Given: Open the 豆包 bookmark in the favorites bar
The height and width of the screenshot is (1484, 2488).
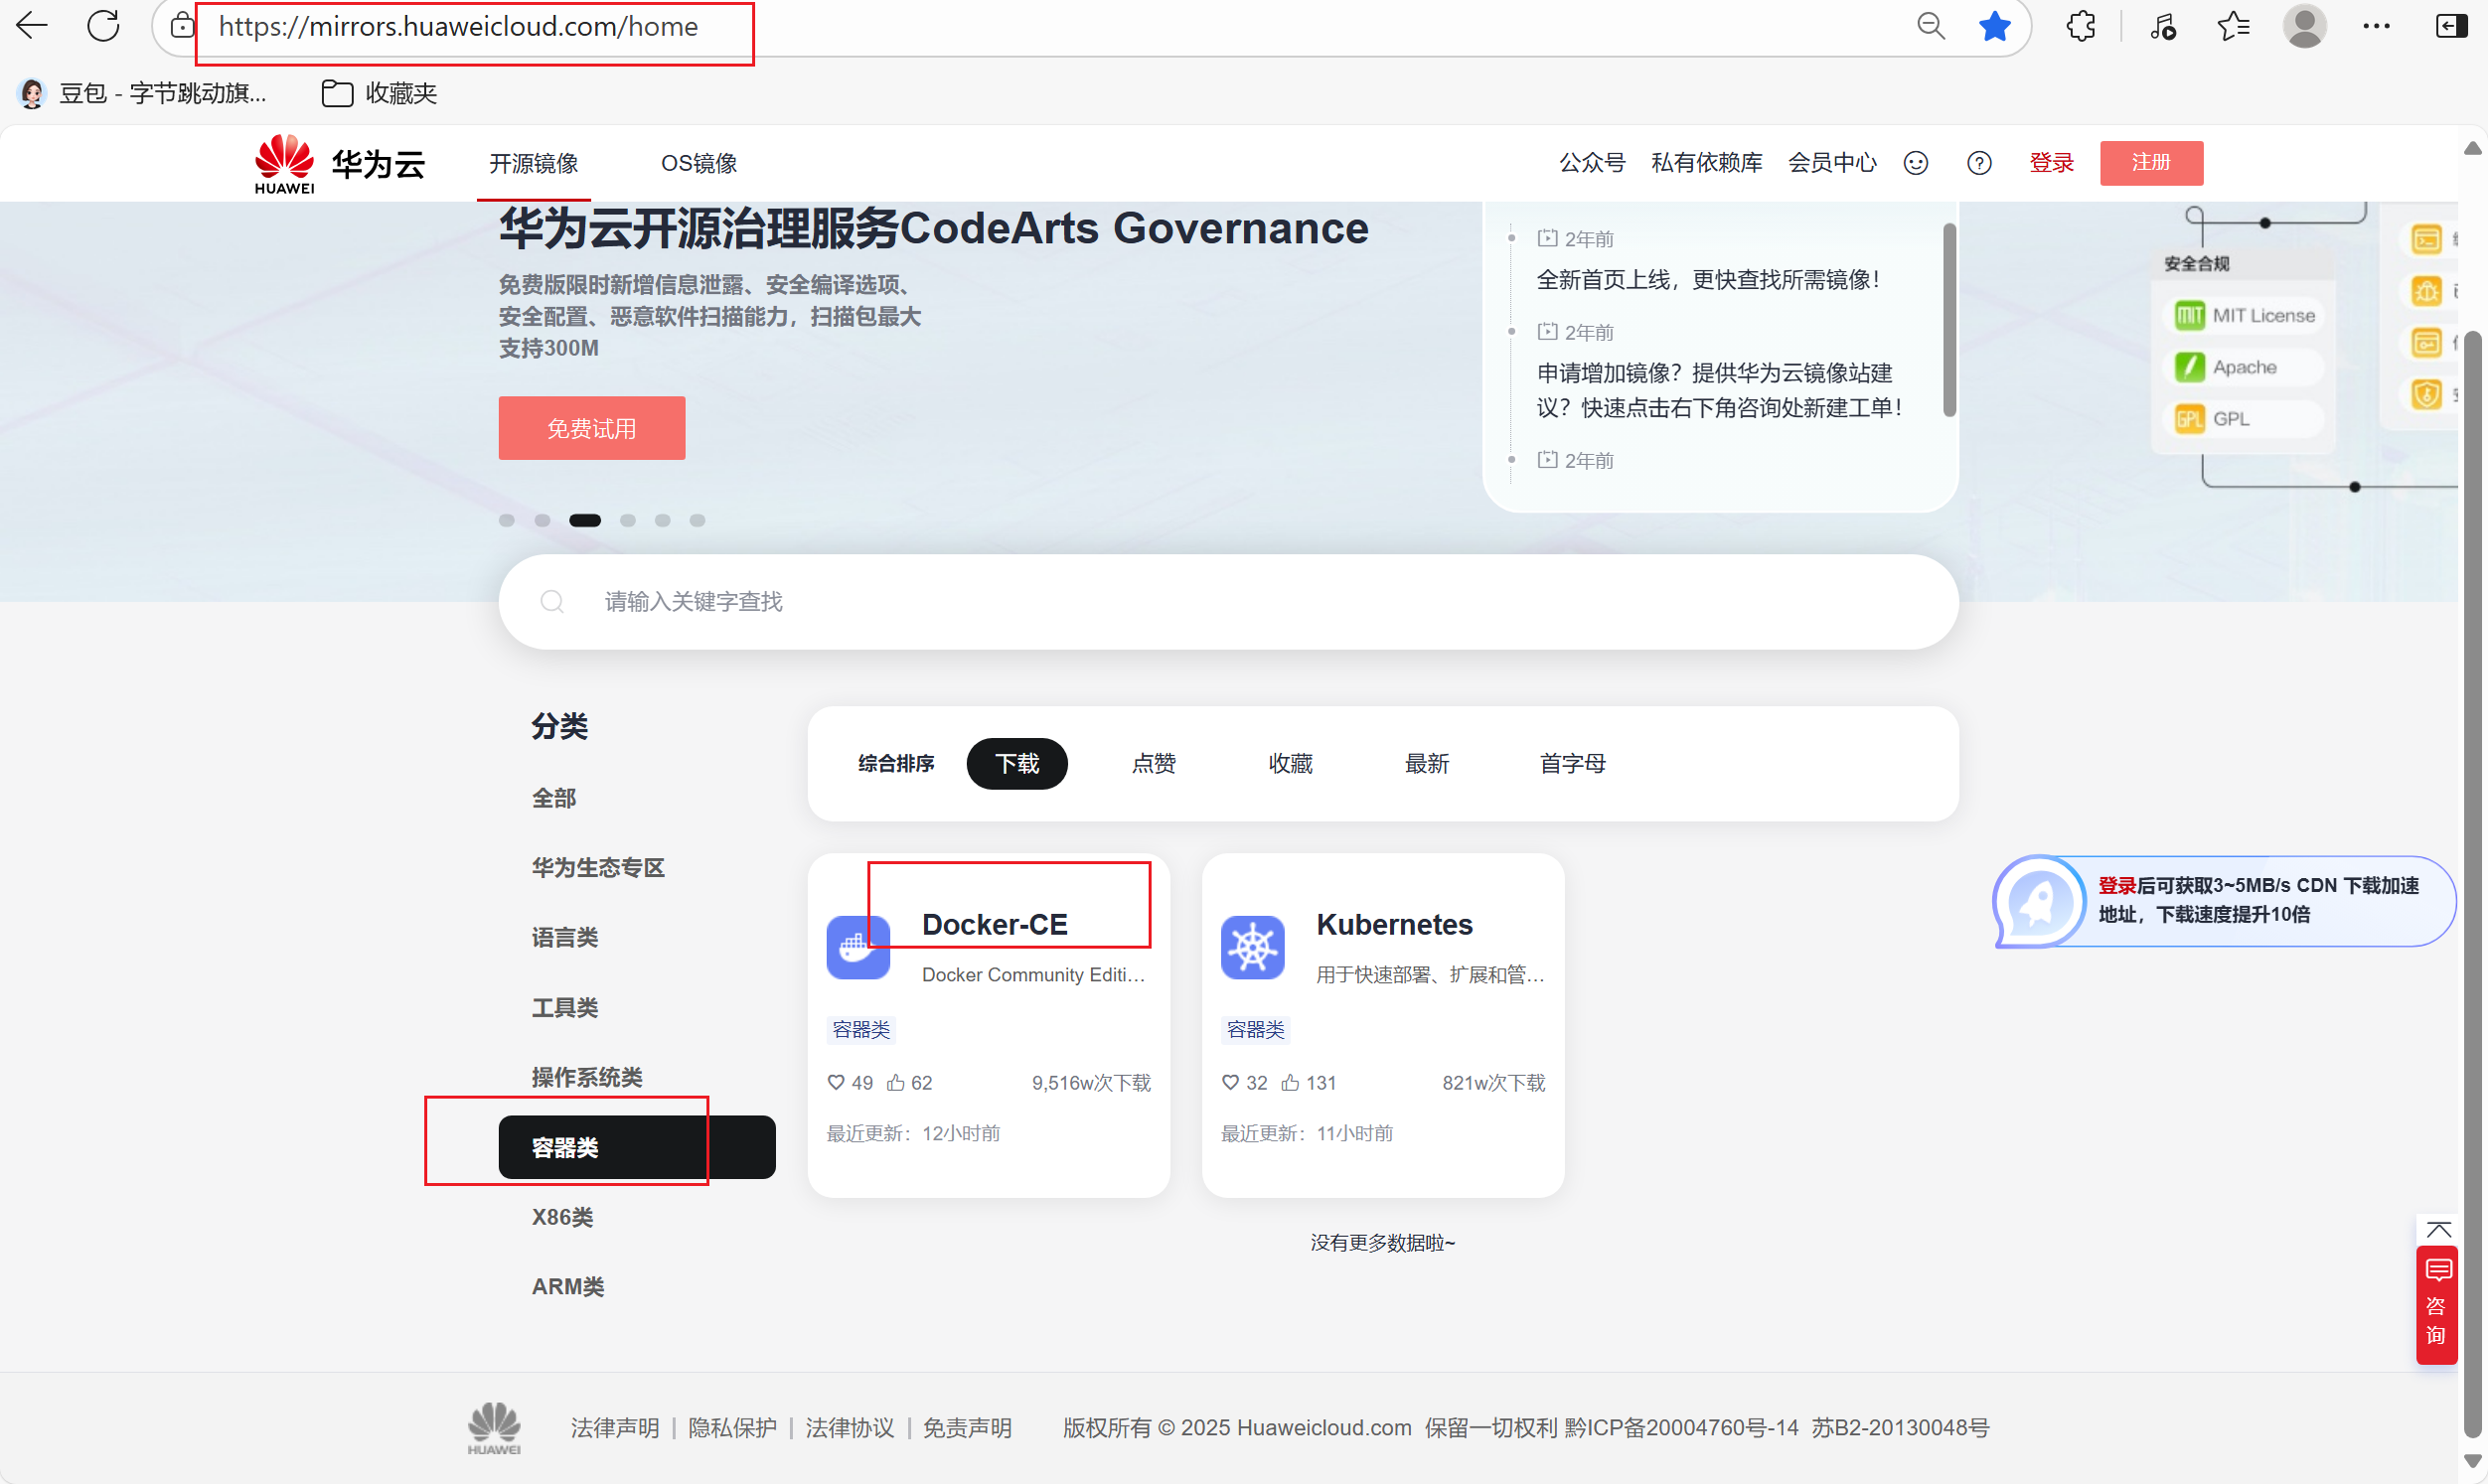Looking at the screenshot, I should coord(142,93).
